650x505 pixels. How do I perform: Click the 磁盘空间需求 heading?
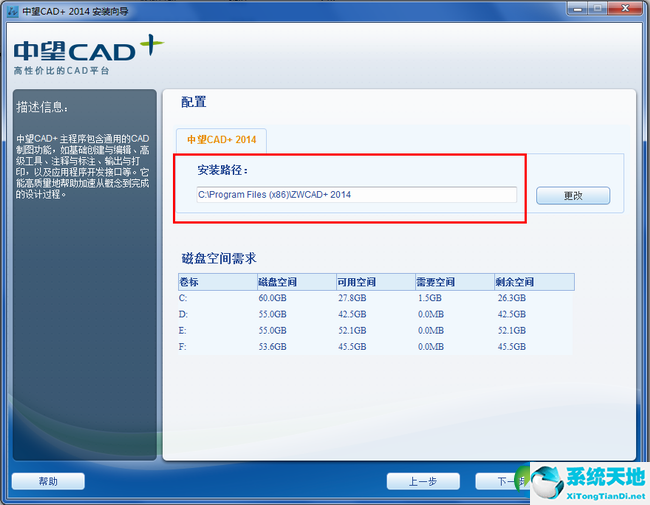click(x=219, y=259)
